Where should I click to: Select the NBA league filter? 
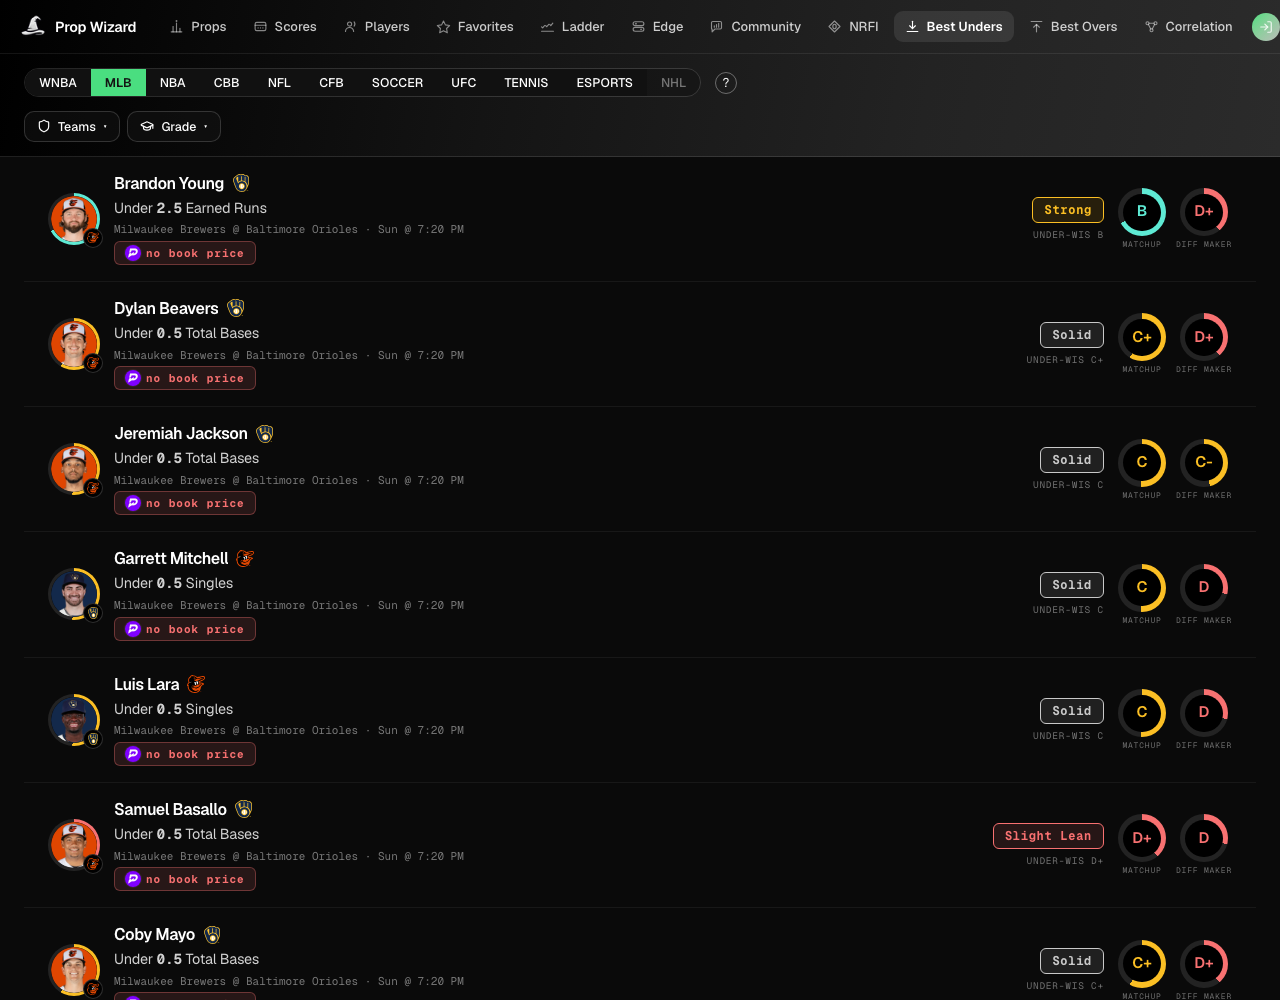click(x=173, y=83)
